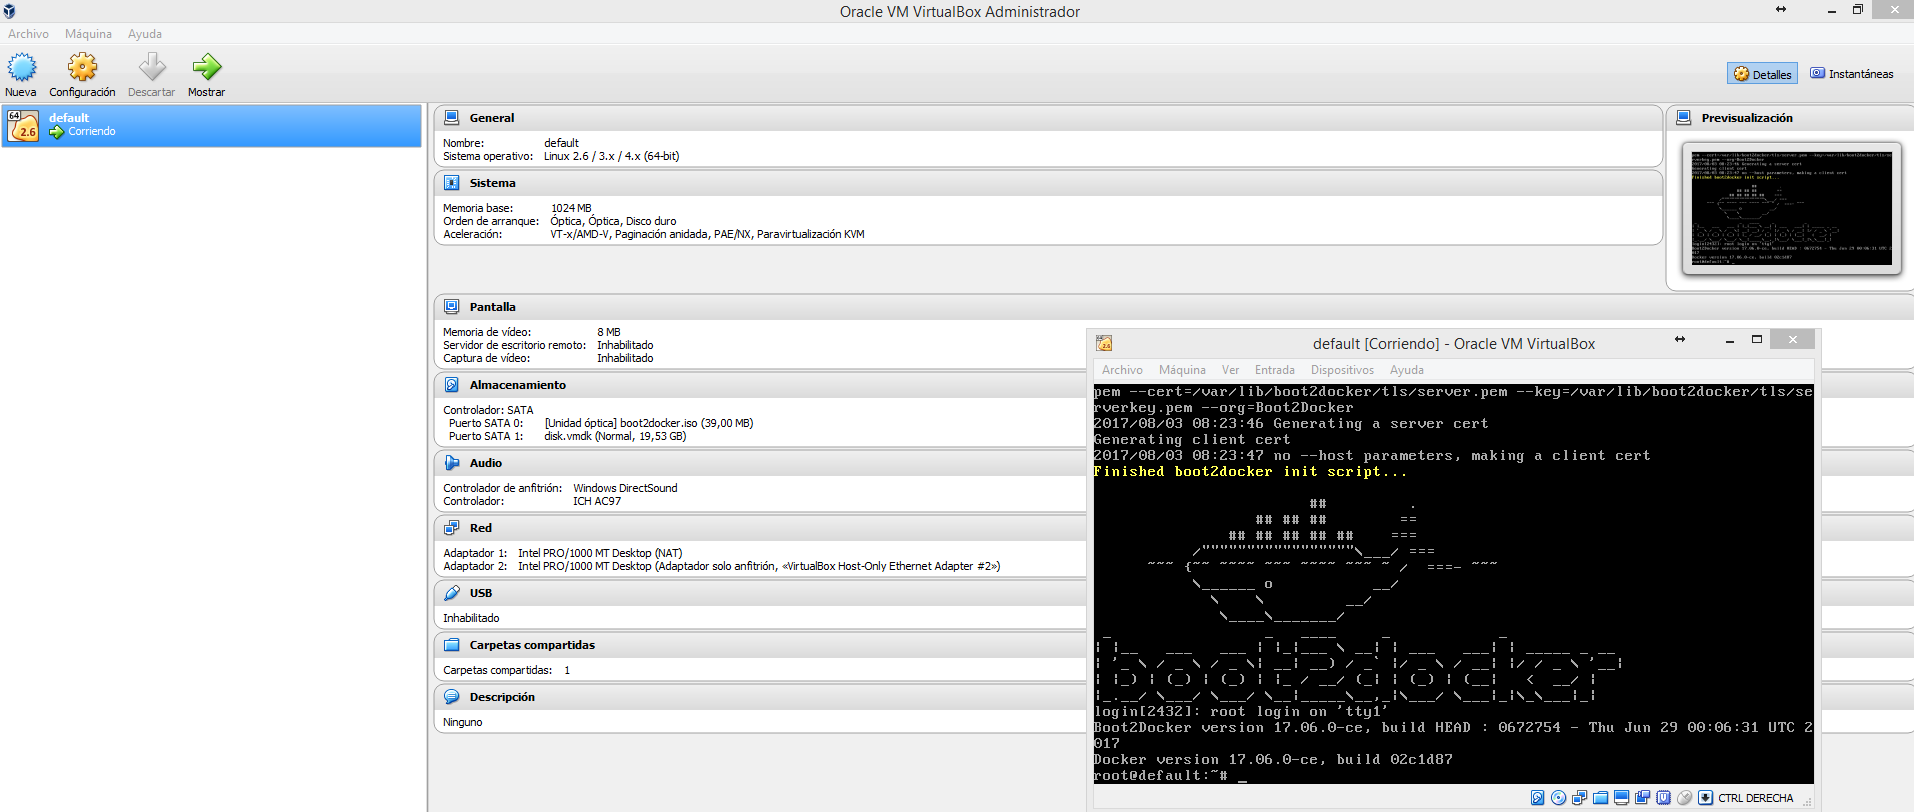Click the VM preview thumbnail
Screen dimensions: 1914x812
1792,208
